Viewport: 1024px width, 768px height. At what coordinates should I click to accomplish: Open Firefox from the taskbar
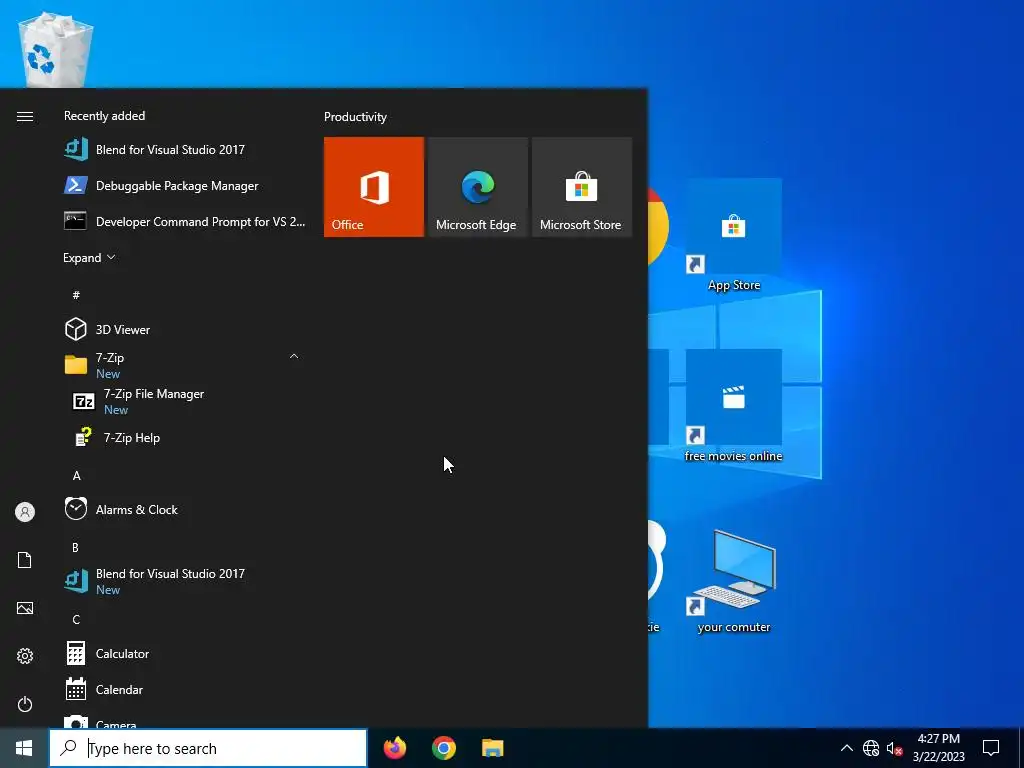(x=394, y=748)
